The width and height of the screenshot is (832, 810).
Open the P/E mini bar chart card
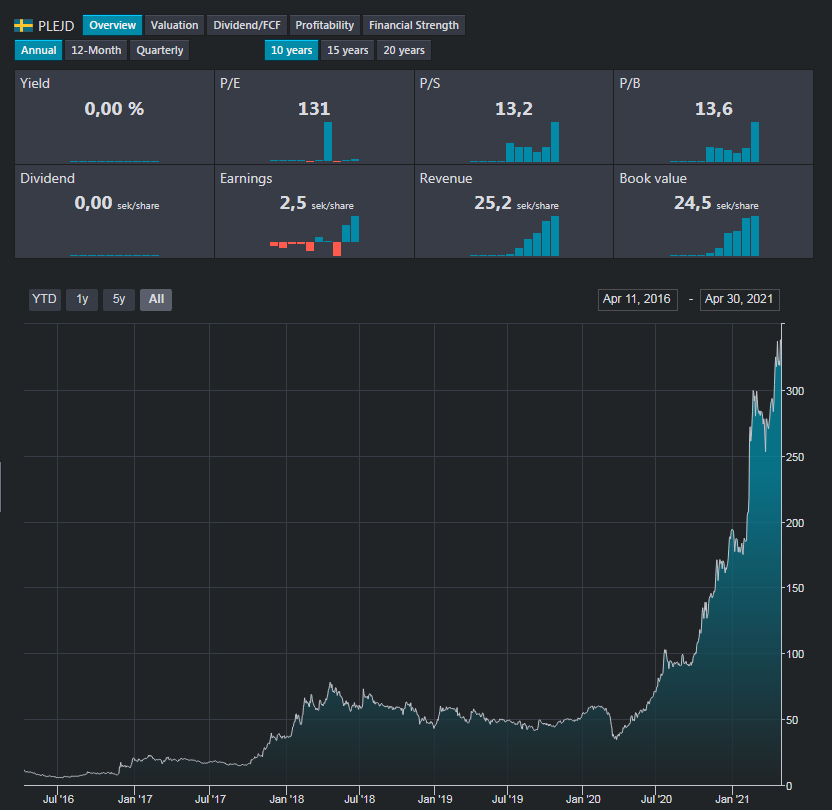[314, 117]
